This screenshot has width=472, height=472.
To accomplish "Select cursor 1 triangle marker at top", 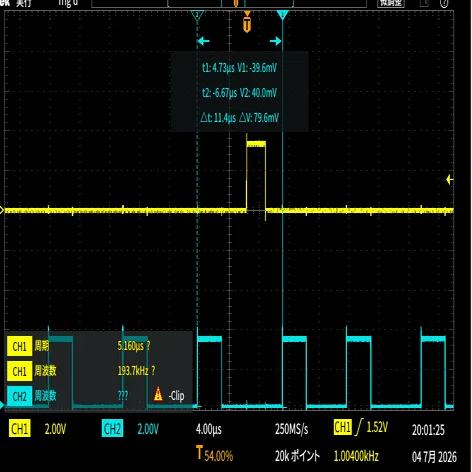I will [x=282, y=15].
